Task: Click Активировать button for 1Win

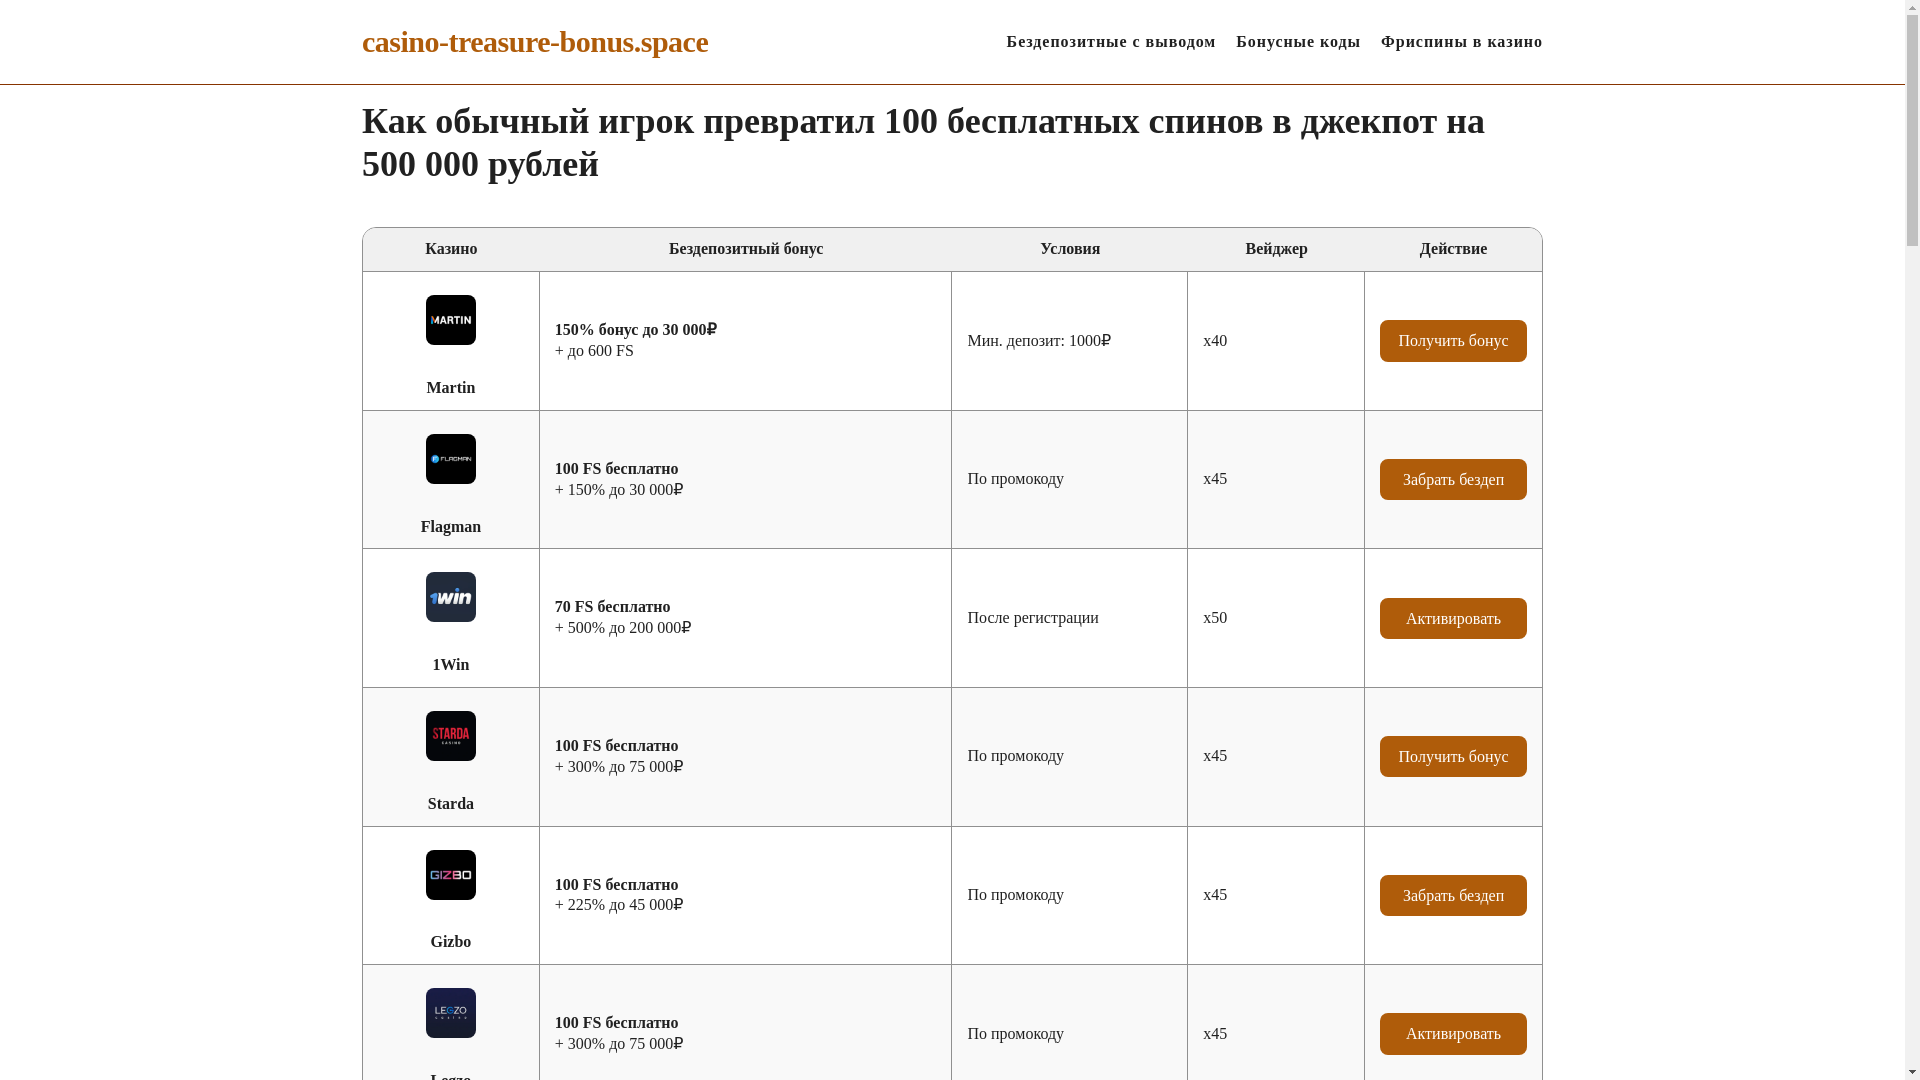Action: [1453, 618]
